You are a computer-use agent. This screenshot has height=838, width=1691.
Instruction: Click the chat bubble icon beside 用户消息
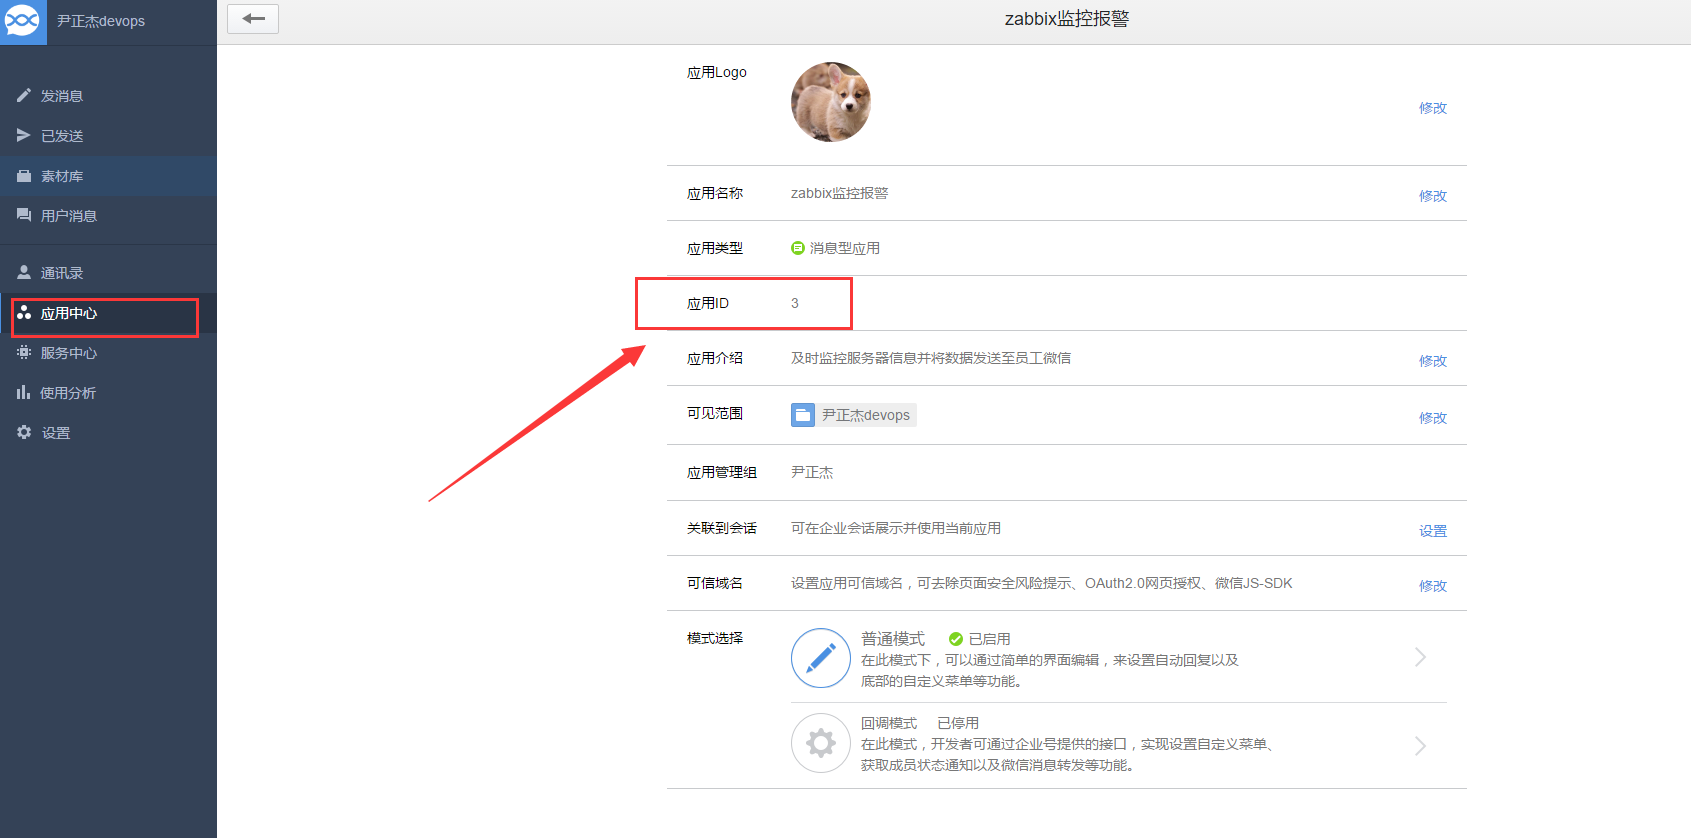(x=24, y=215)
